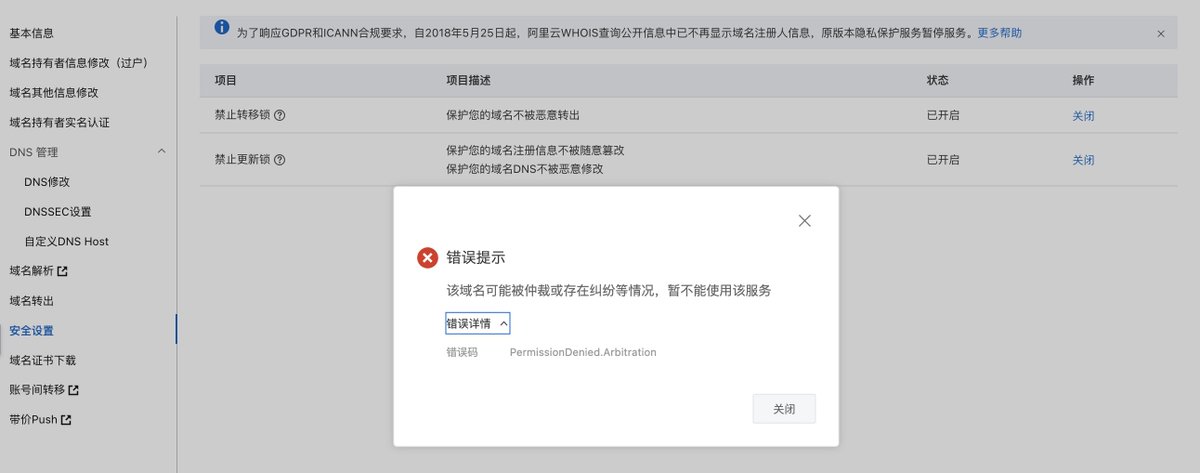Click the 操作 column header
This screenshot has height=473, width=1200.
tap(1083, 80)
